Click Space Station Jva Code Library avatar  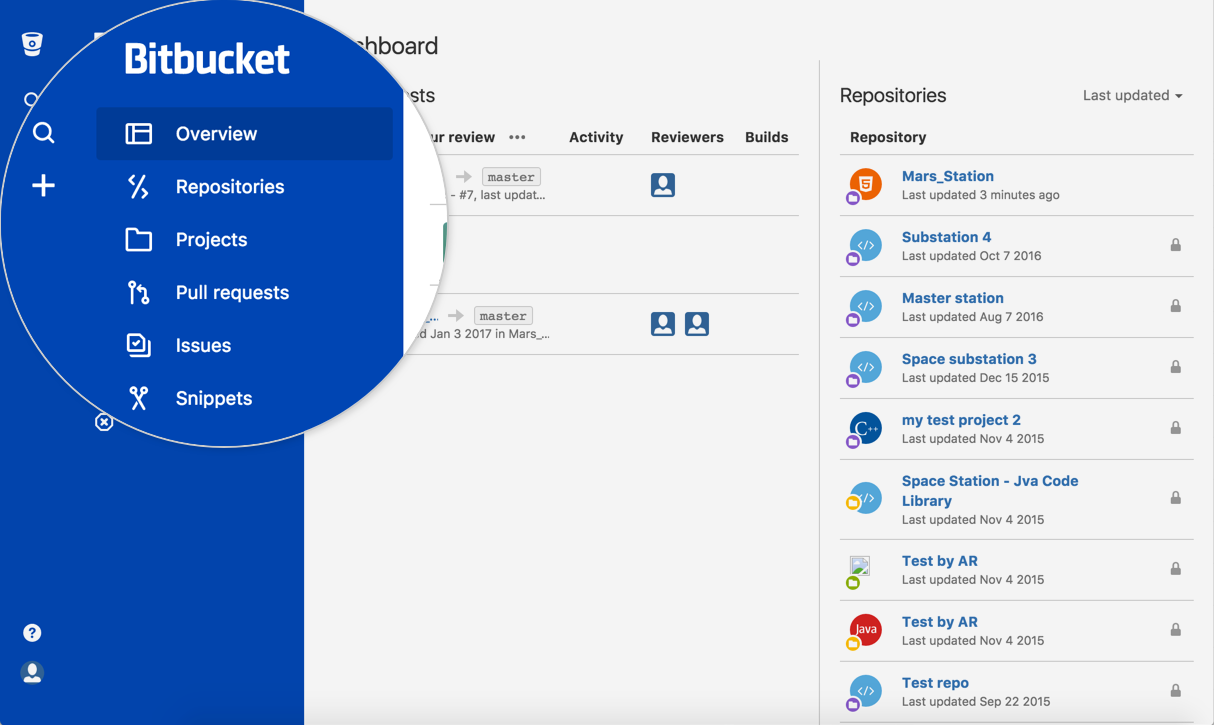865,497
